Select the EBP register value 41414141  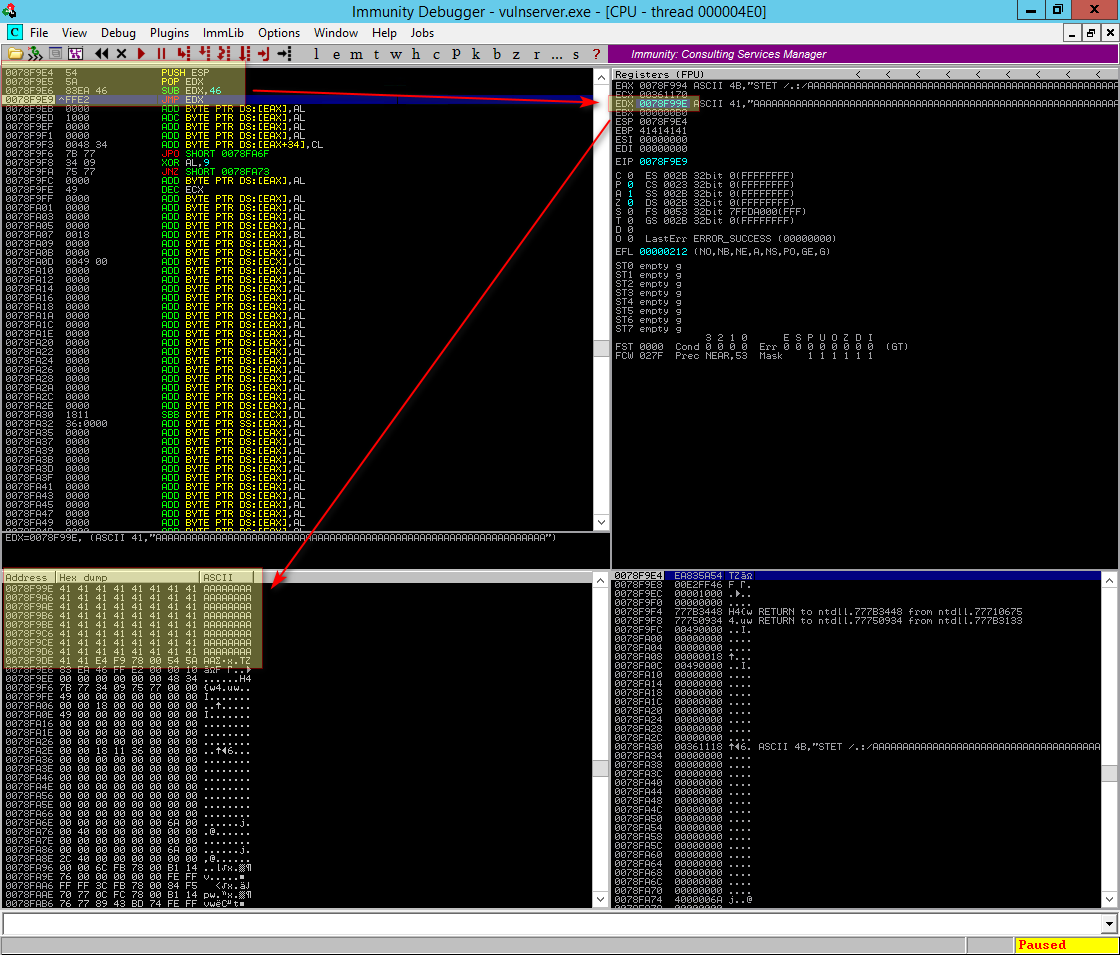(663, 131)
